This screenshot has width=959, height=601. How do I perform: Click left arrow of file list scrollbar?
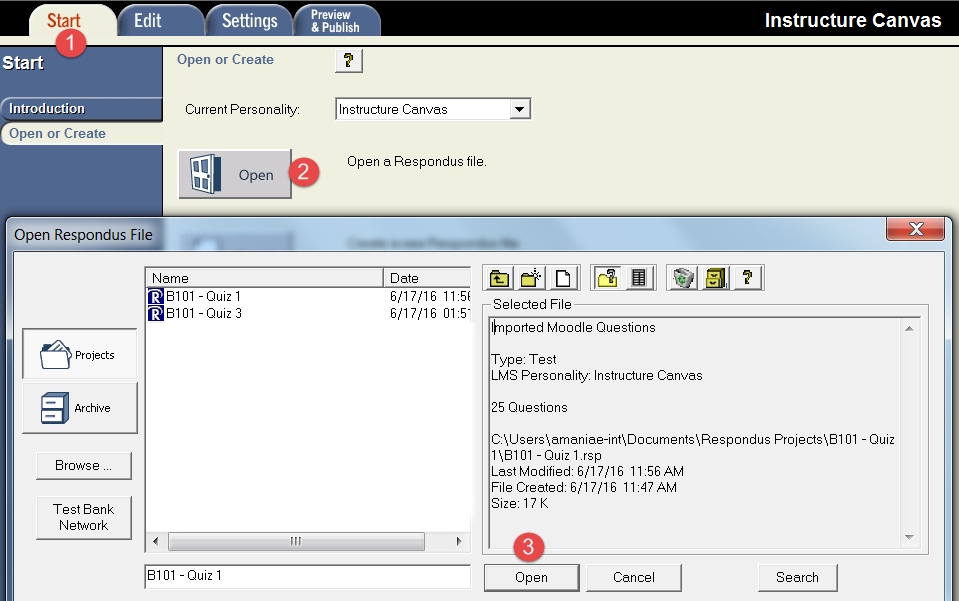(155, 541)
